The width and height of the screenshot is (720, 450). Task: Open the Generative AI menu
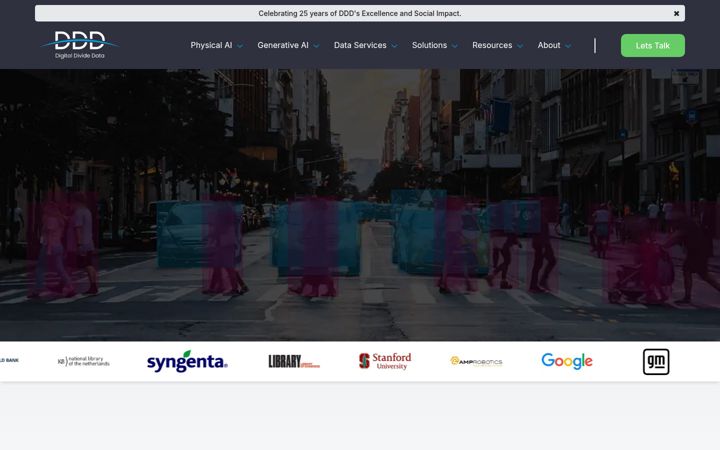click(x=283, y=45)
